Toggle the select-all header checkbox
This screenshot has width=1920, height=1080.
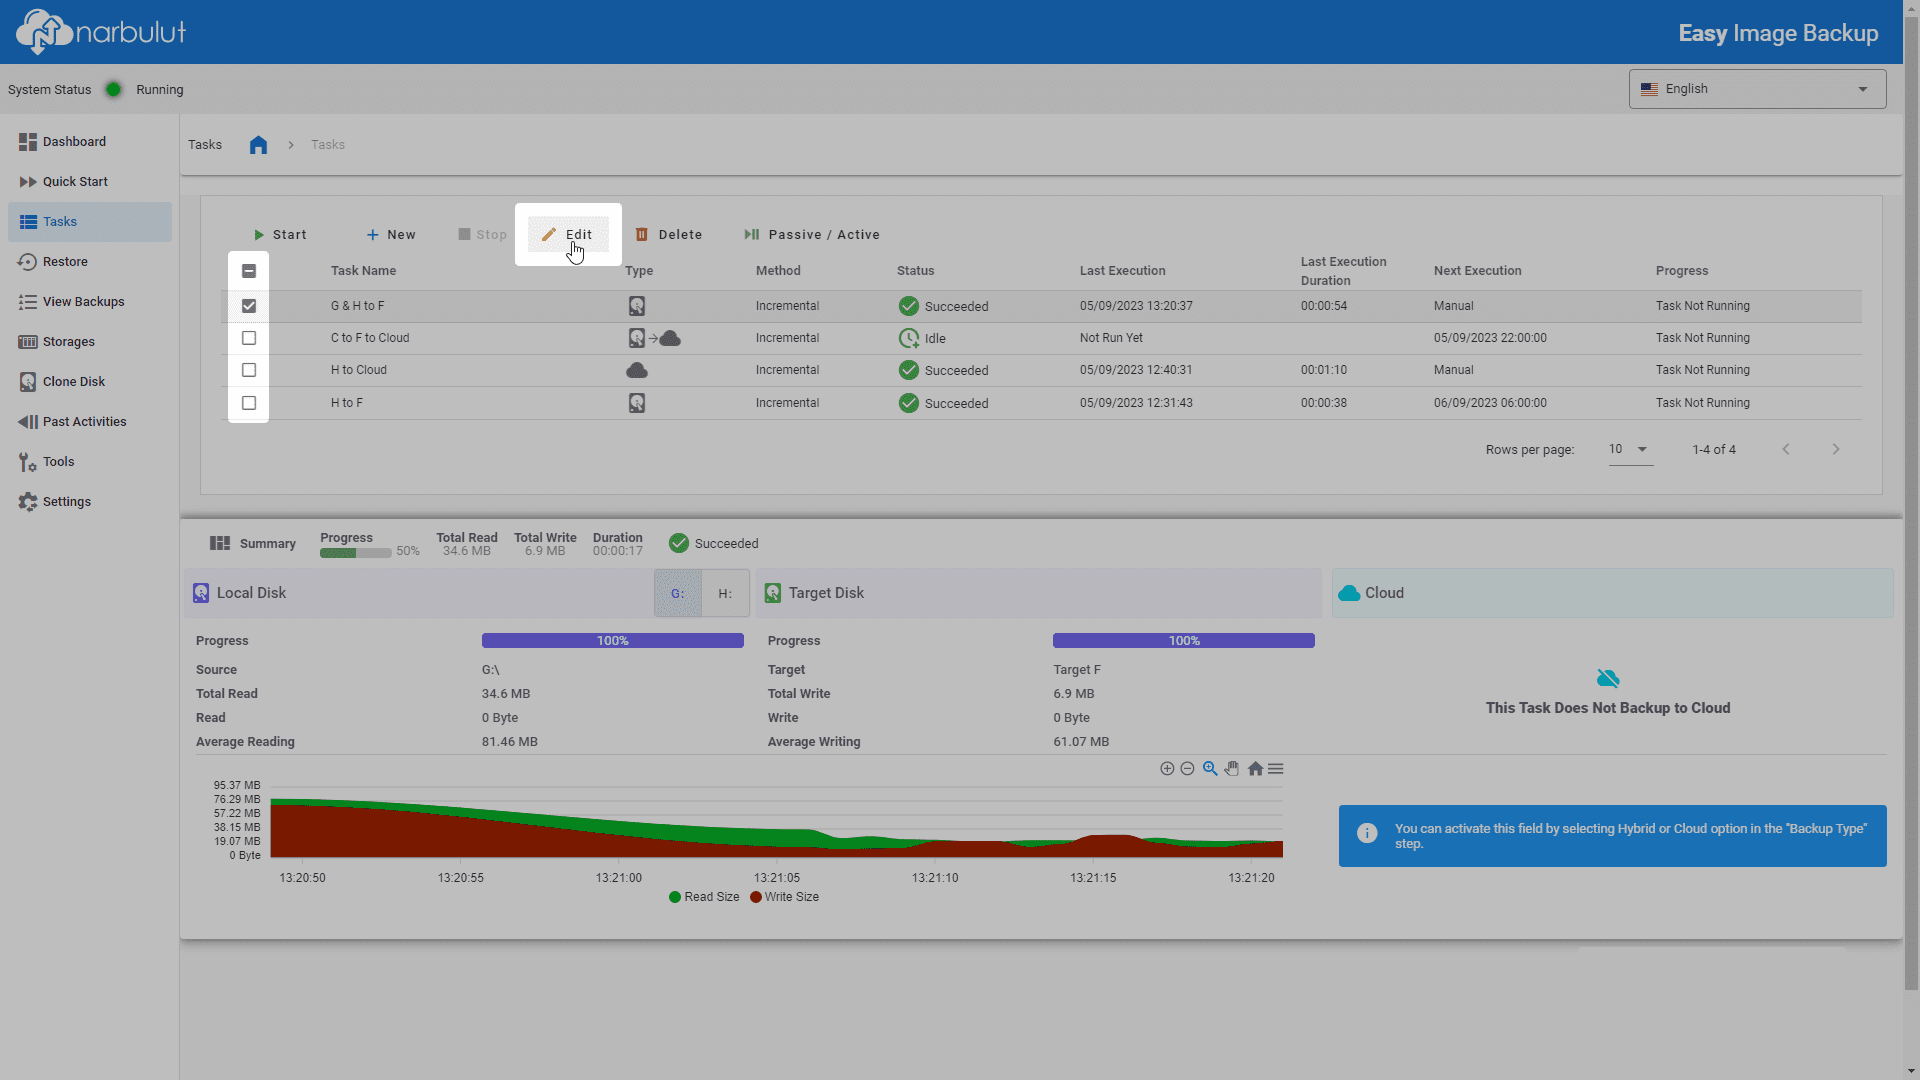tap(249, 271)
